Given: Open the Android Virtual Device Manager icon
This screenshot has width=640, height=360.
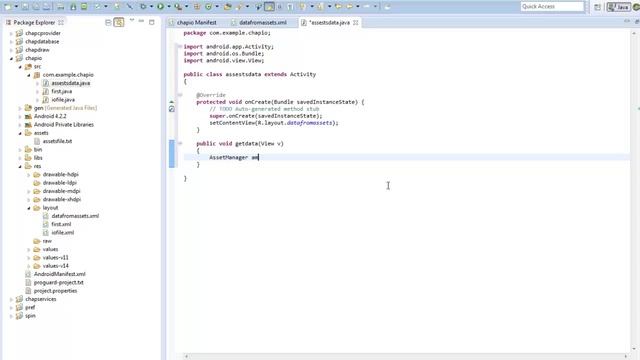Looking at the screenshot, I should click(84, 7).
